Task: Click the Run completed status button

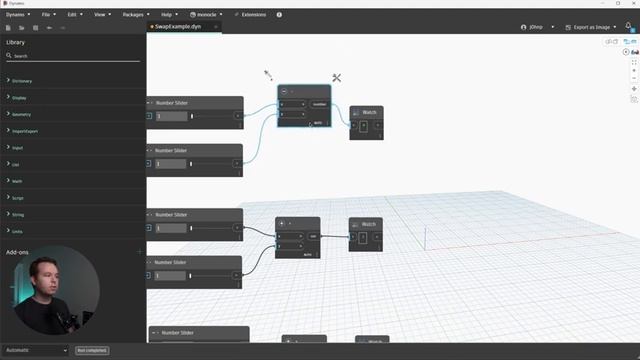Action: (x=92, y=350)
